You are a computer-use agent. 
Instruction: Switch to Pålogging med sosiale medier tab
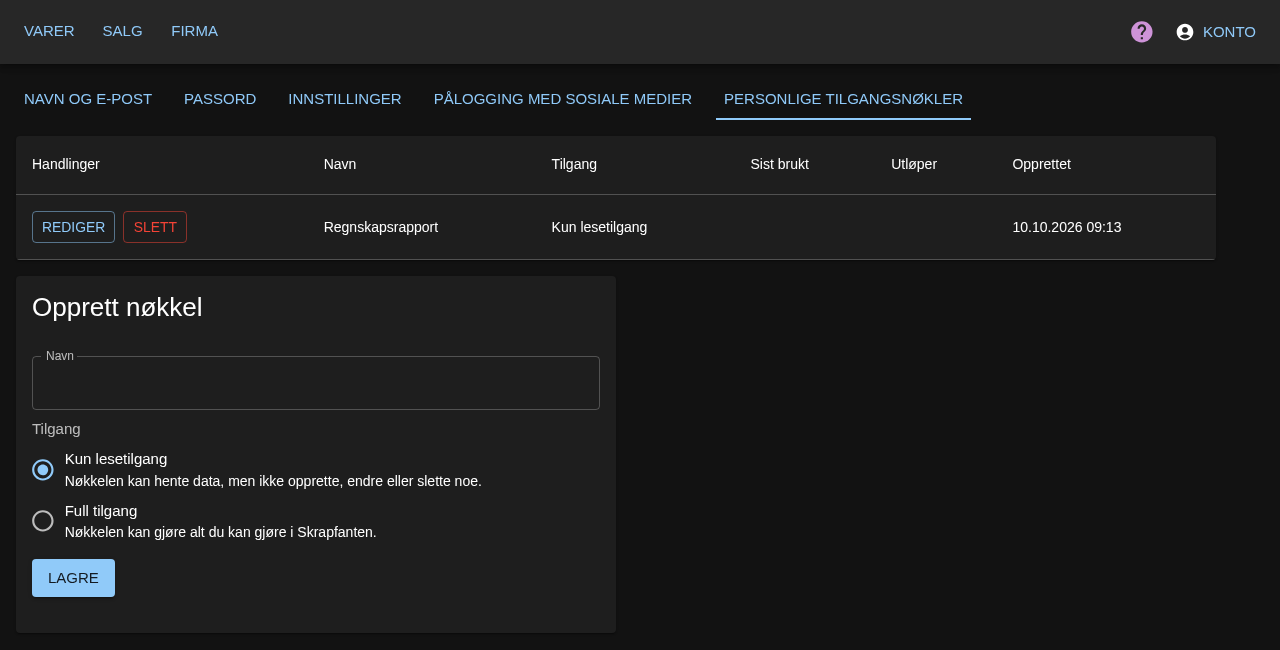(x=563, y=99)
